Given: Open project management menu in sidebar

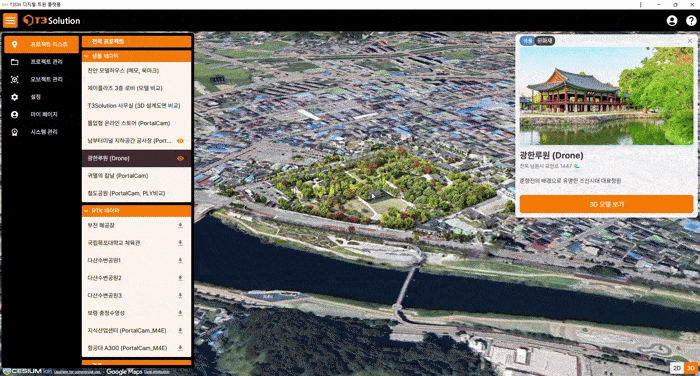Looking at the screenshot, I should (x=46, y=62).
